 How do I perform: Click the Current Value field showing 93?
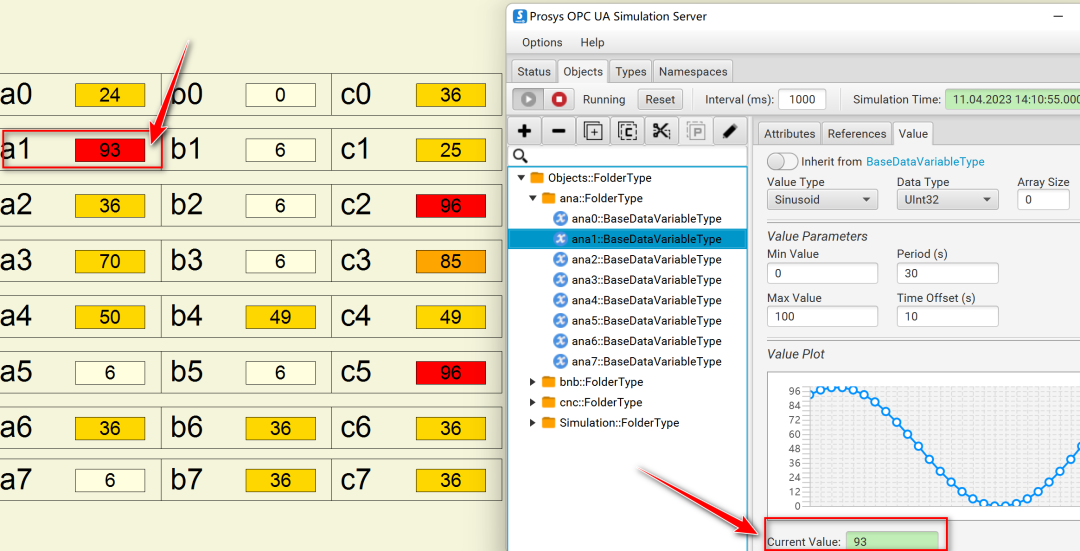point(892,541)
